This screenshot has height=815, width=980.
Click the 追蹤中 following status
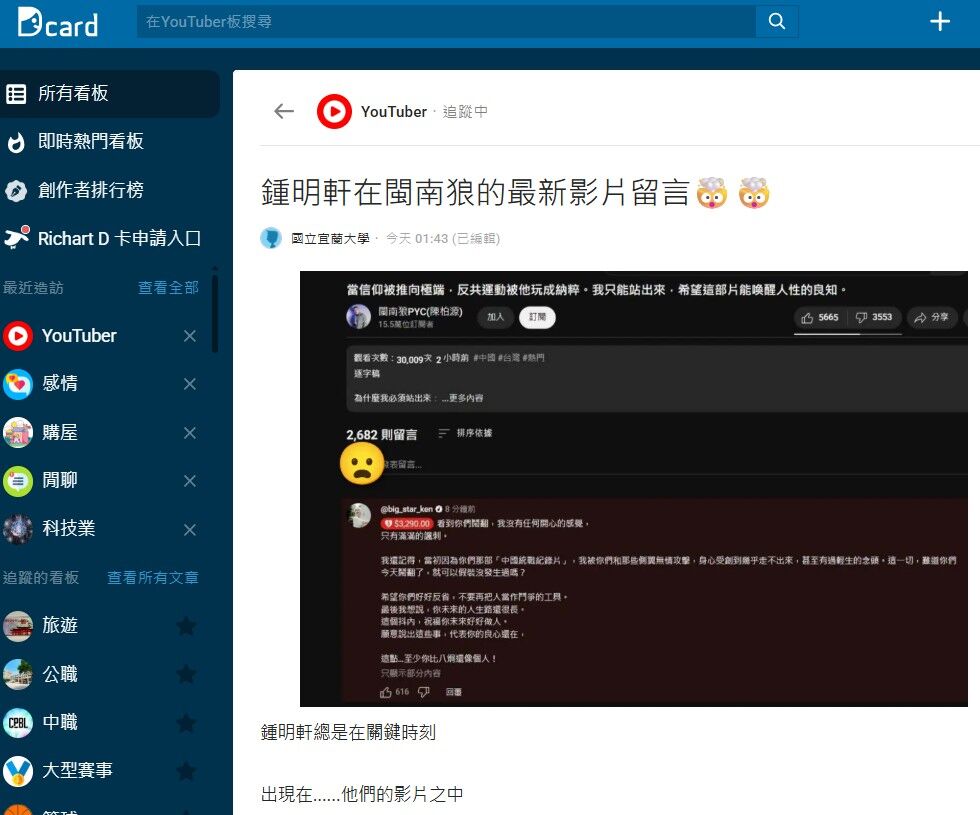pos(465,112)
